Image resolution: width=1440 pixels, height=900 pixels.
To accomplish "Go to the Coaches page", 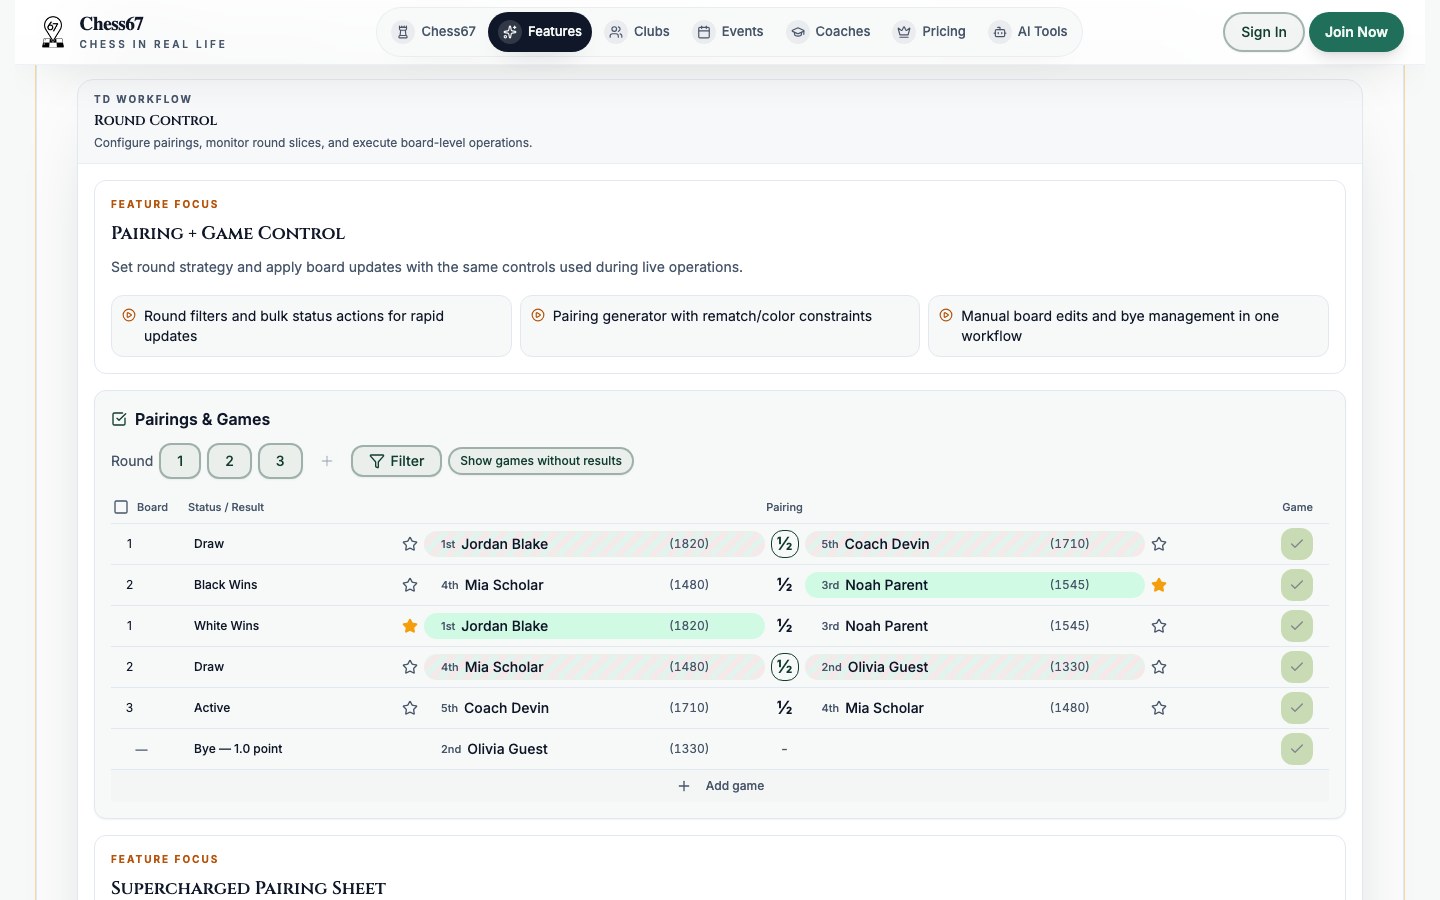I will point(829,32).
